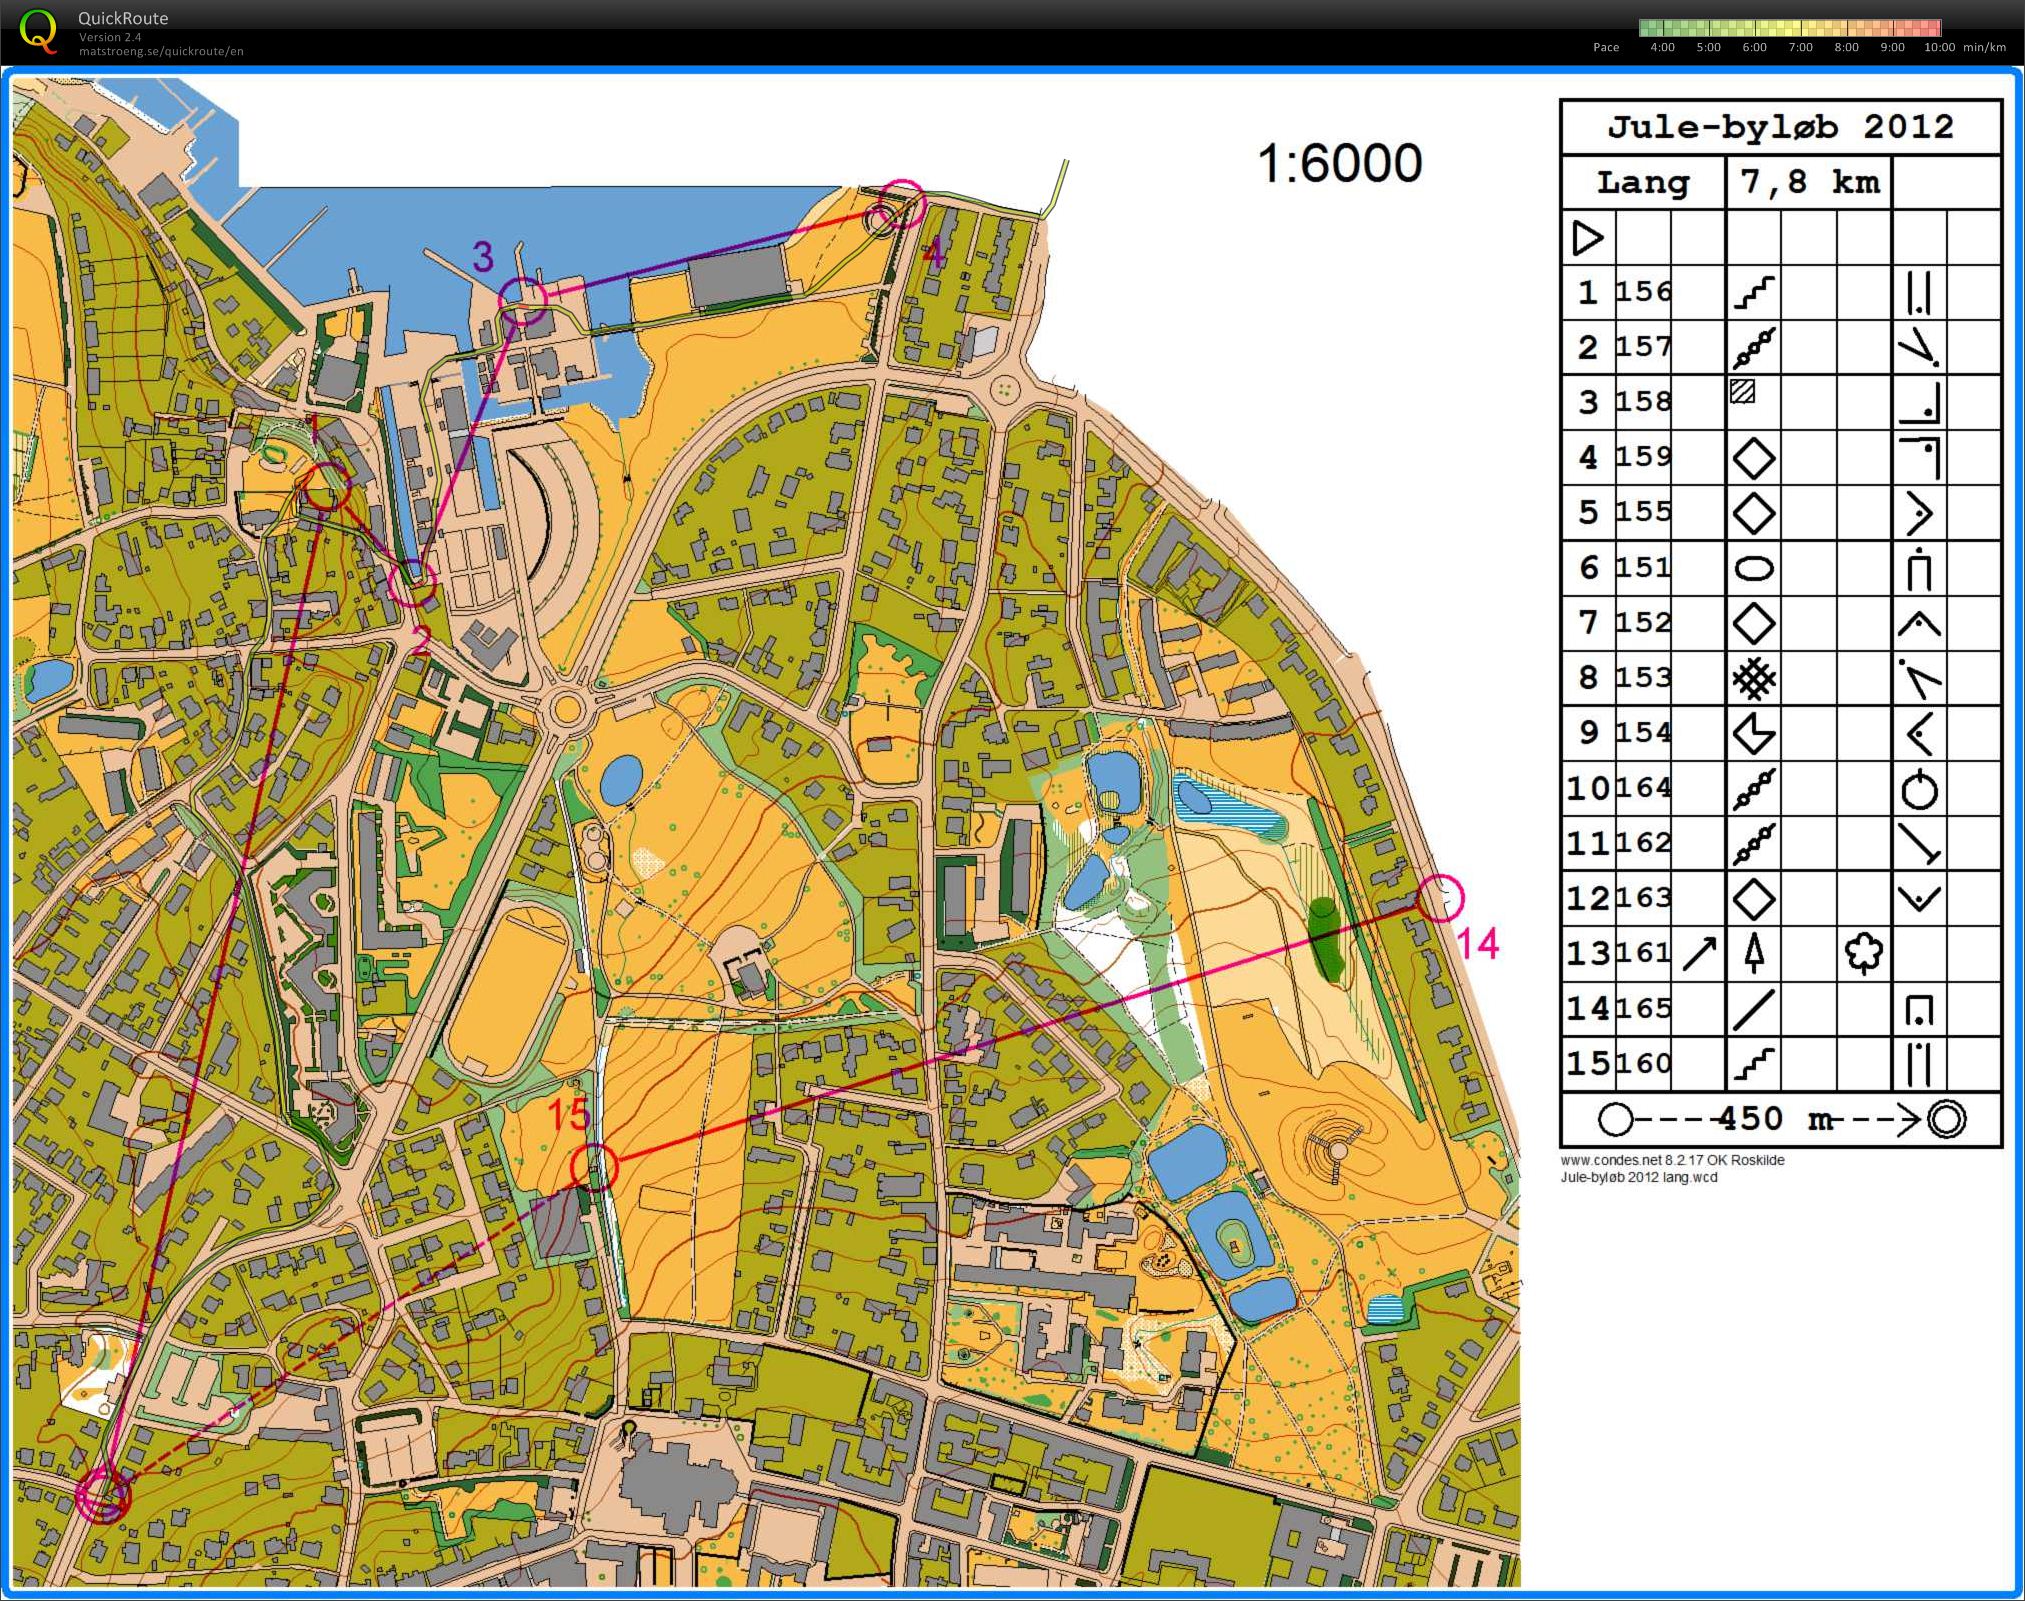Click the Pace legend label
This screenshot has width=2025, height=1601.
coord(1606,47)
